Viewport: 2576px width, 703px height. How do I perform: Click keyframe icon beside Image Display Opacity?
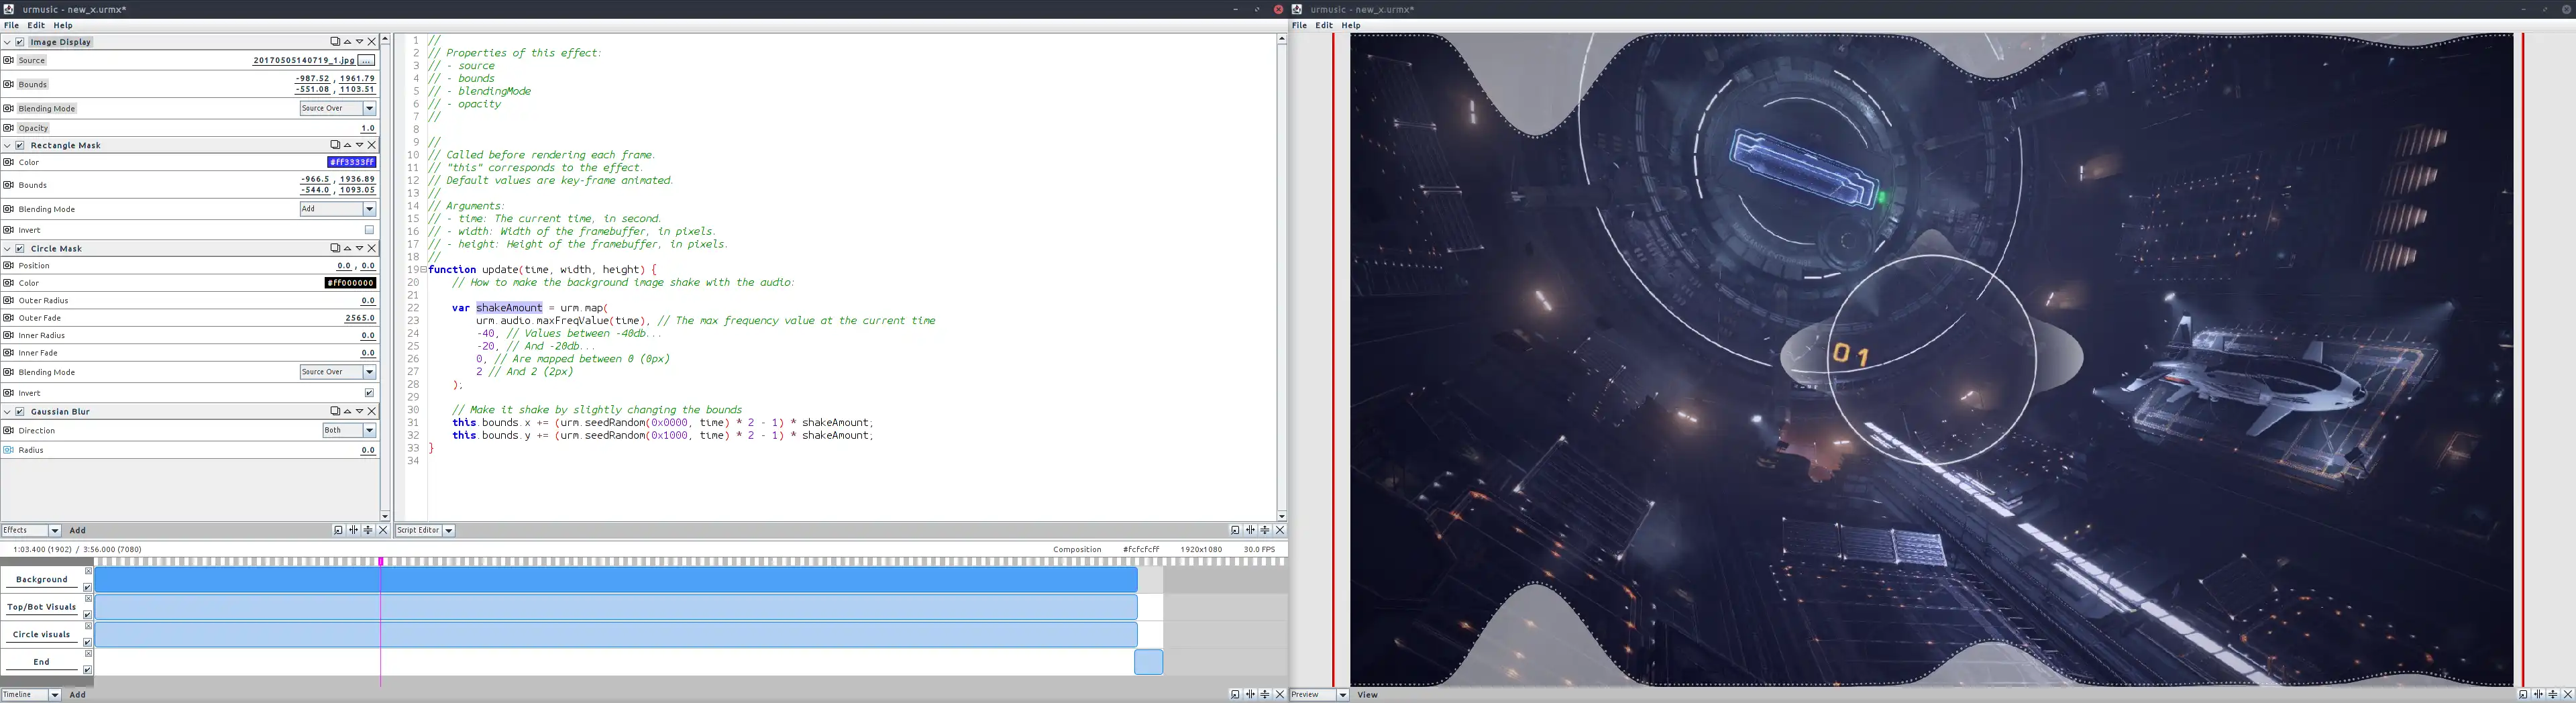point(8,128)
